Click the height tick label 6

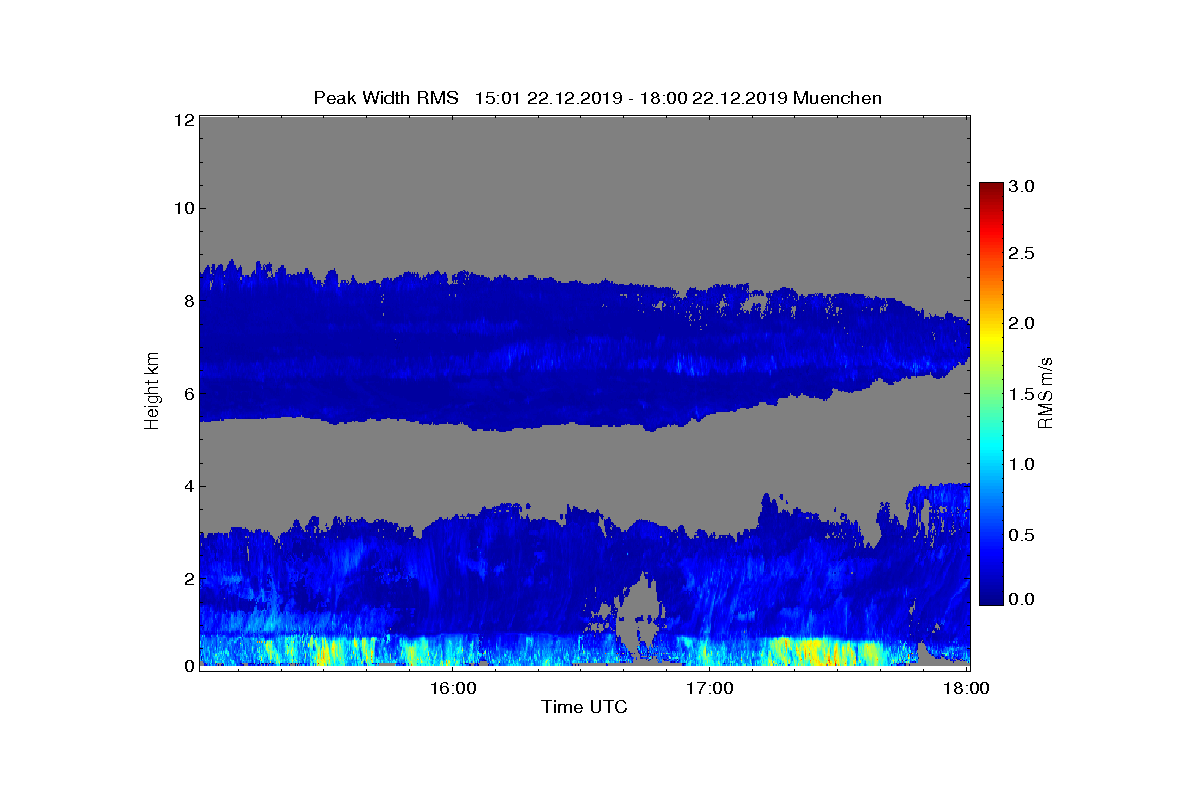click(x=188, y=393)
